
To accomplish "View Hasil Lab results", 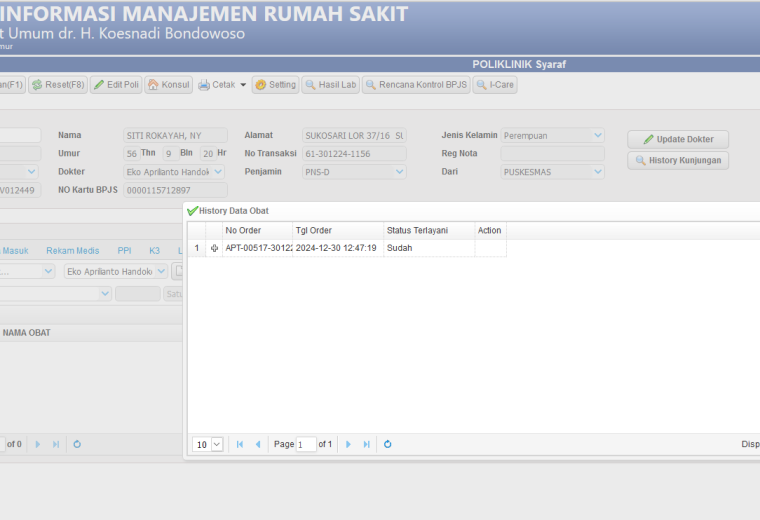I will (331, 85).
